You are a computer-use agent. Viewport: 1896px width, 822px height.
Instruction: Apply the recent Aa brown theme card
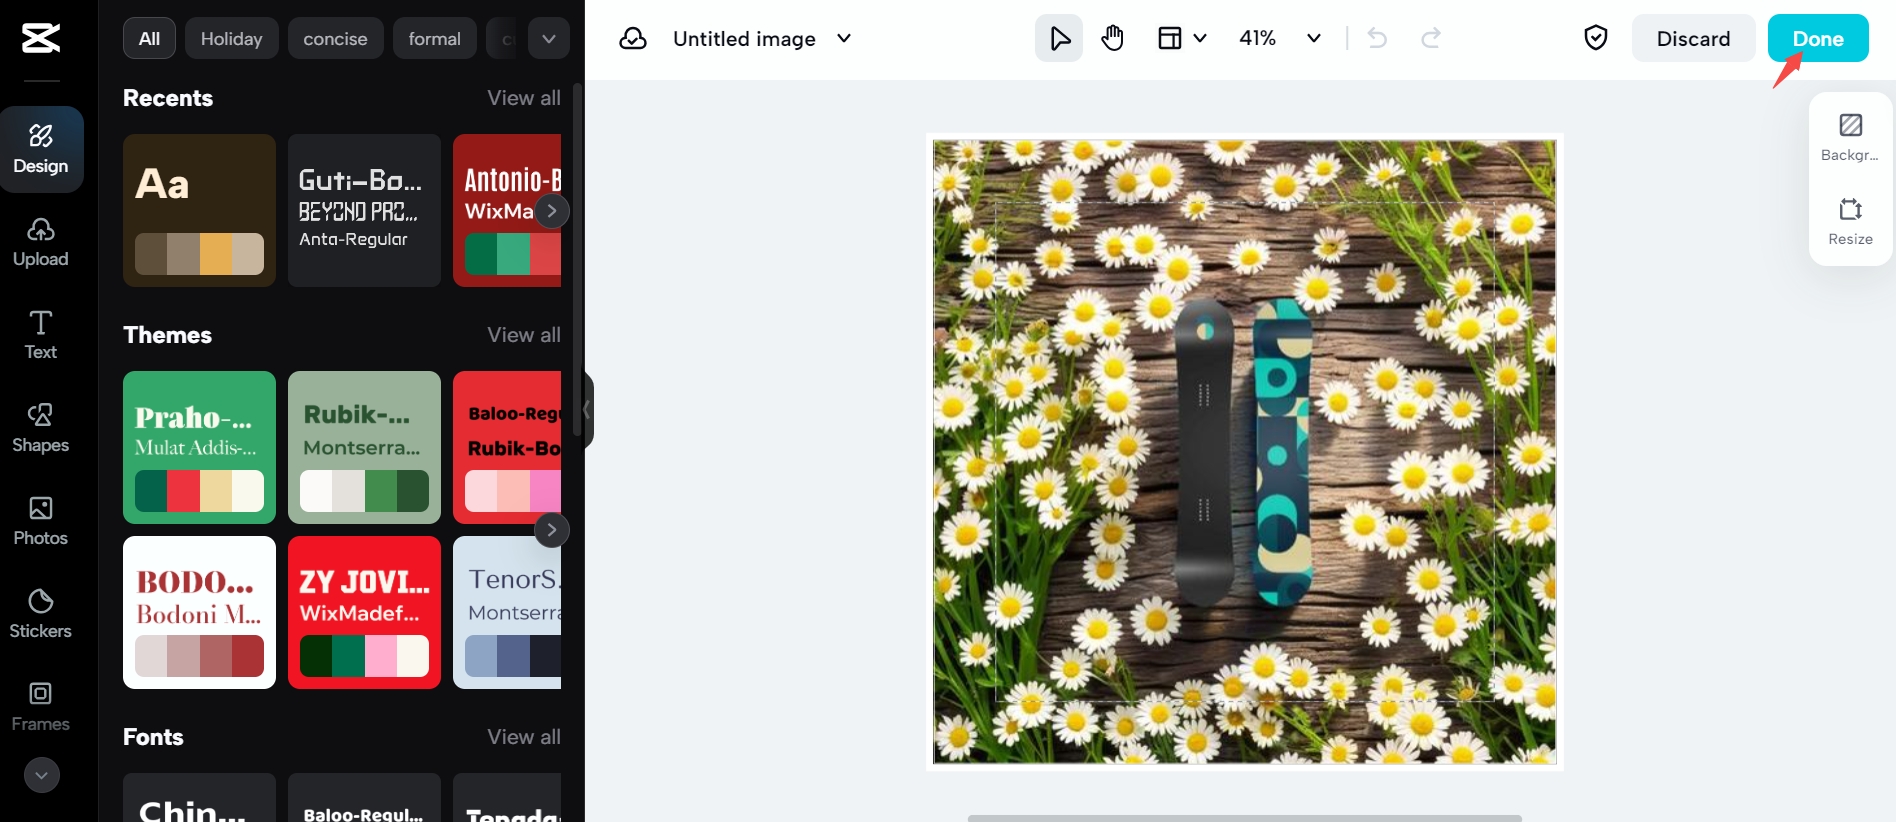(199, 211)
